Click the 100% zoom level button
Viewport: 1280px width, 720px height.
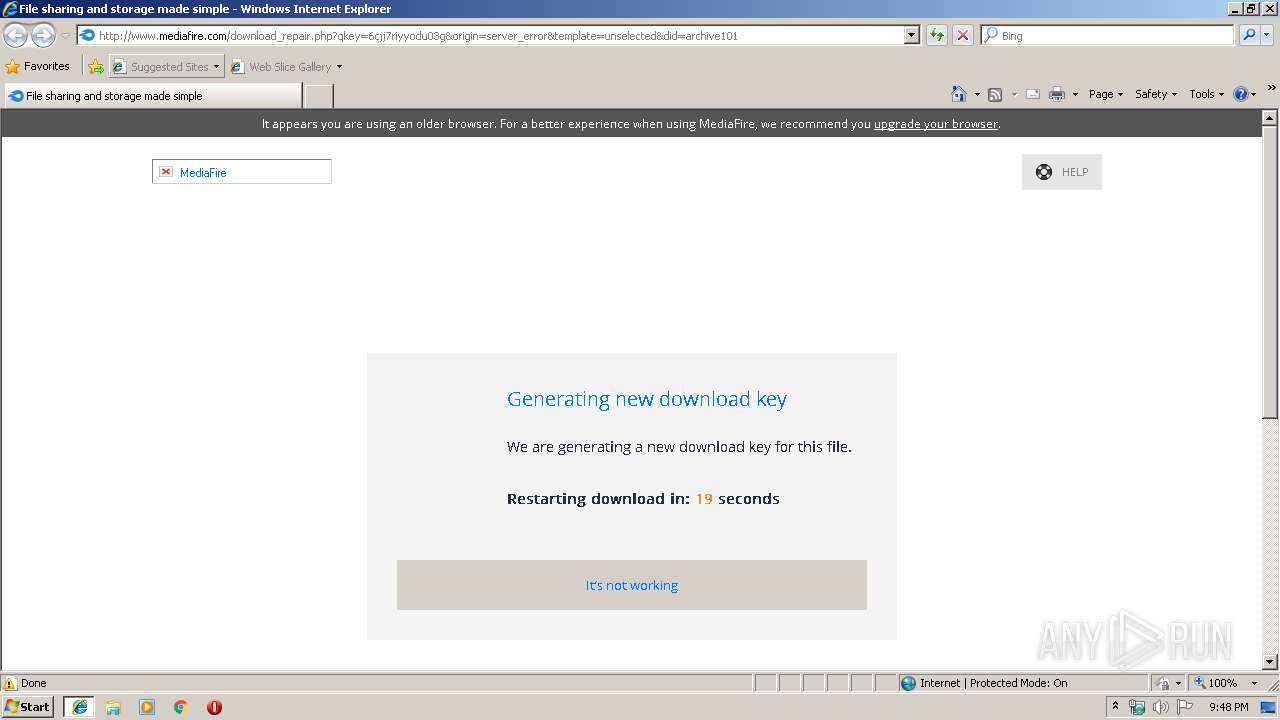[1215, 683]
